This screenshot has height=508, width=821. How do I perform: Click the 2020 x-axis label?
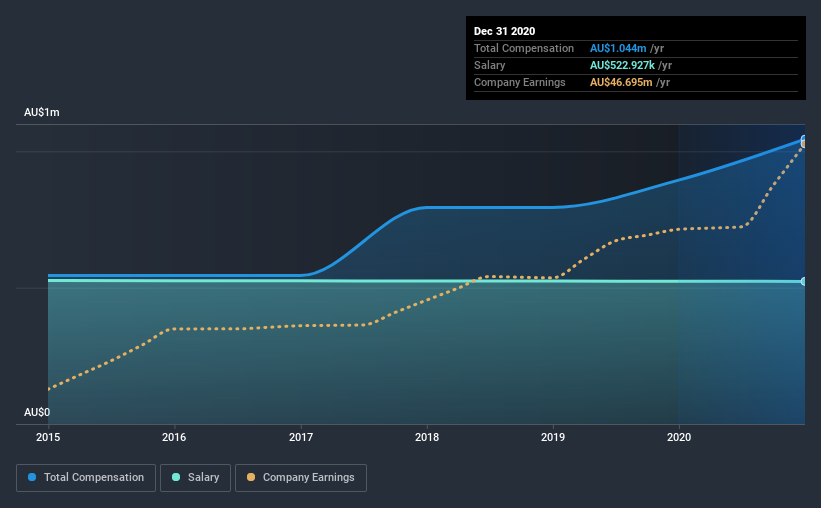(x=679, y=437)
